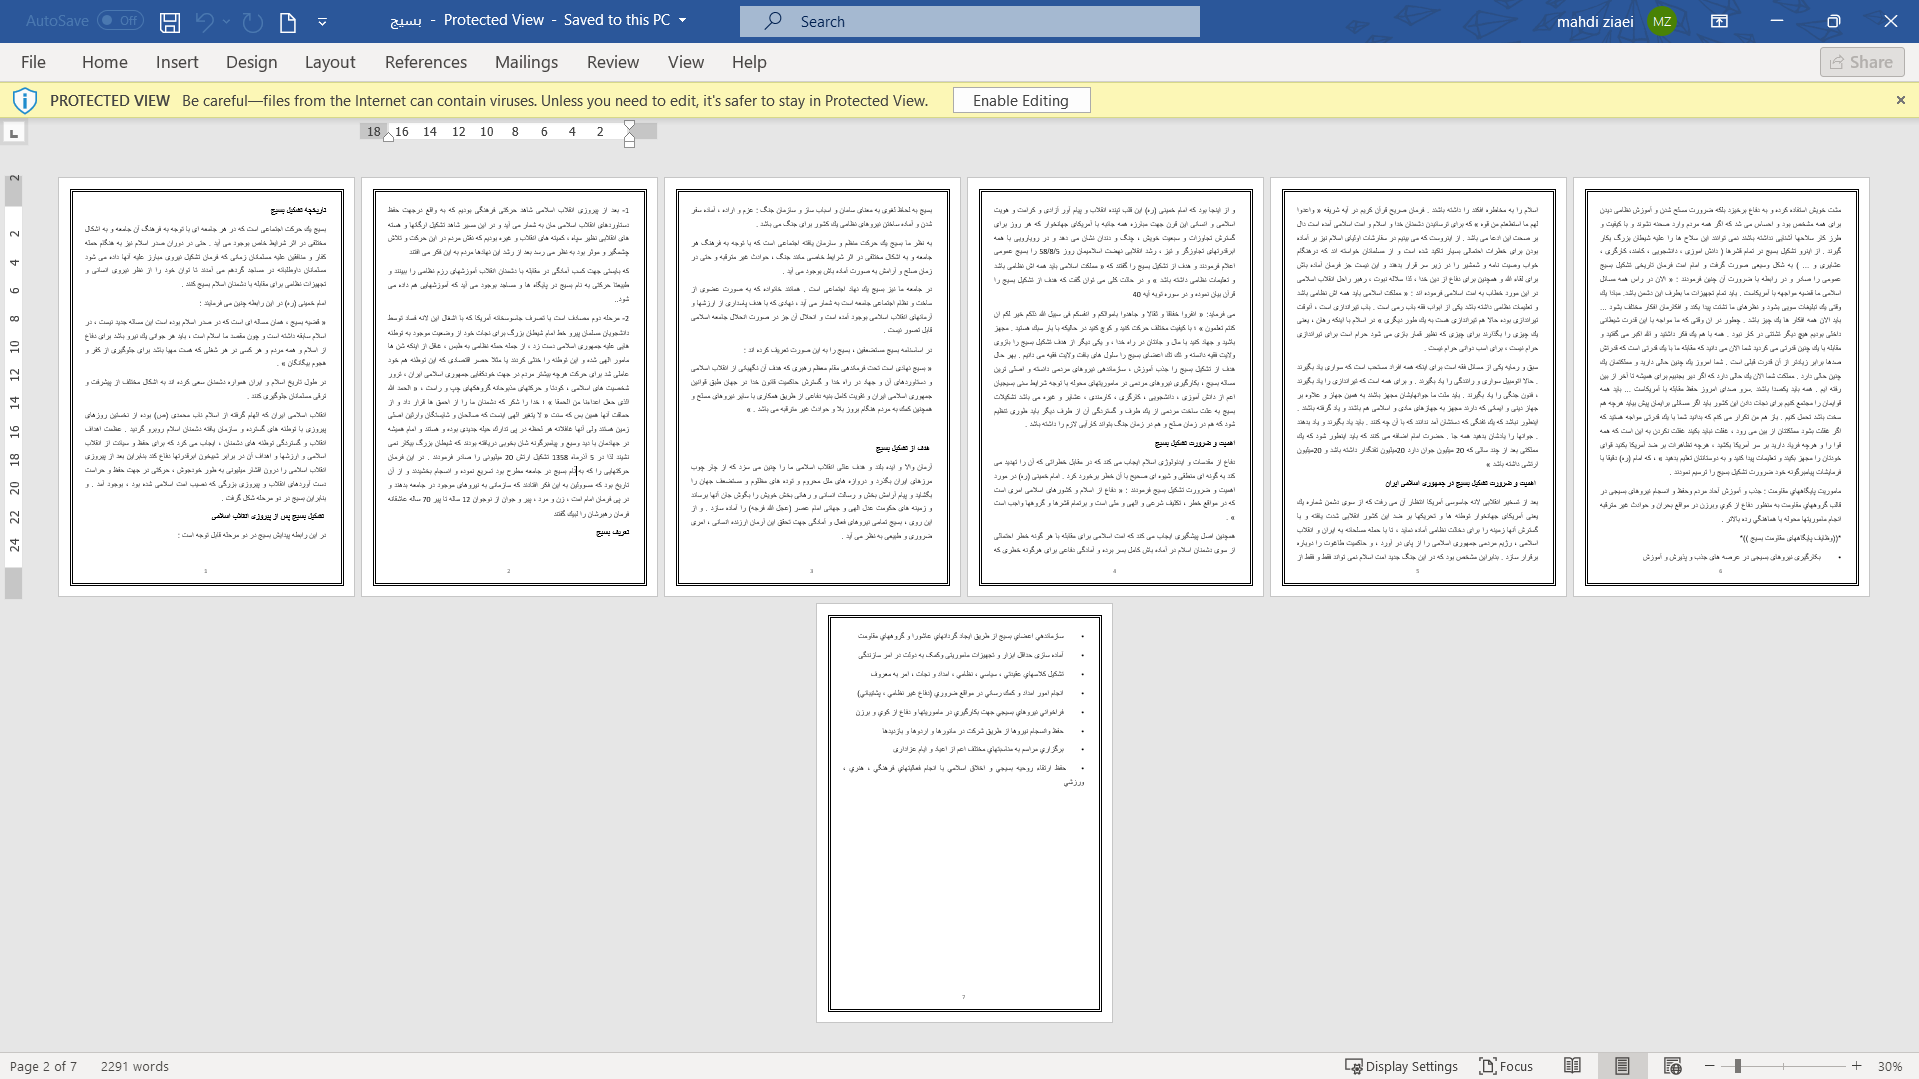1919x1079 pixels.
Task: Open the Layout tab
Action: tap(330, 62)
